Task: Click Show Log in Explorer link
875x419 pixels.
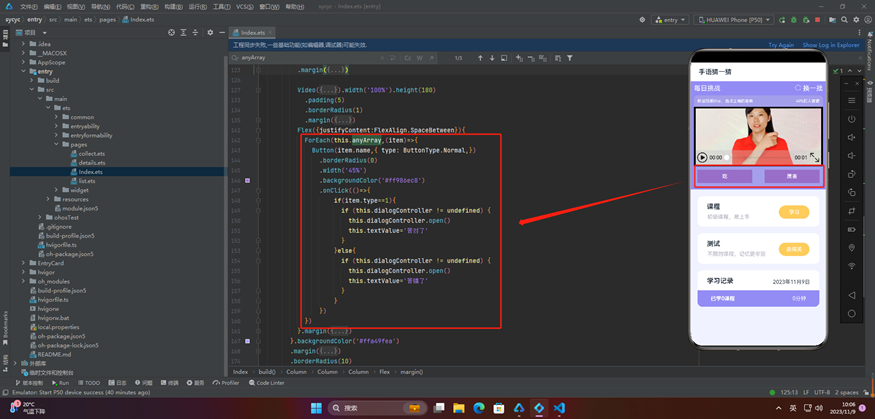Action: pos(833,45)
